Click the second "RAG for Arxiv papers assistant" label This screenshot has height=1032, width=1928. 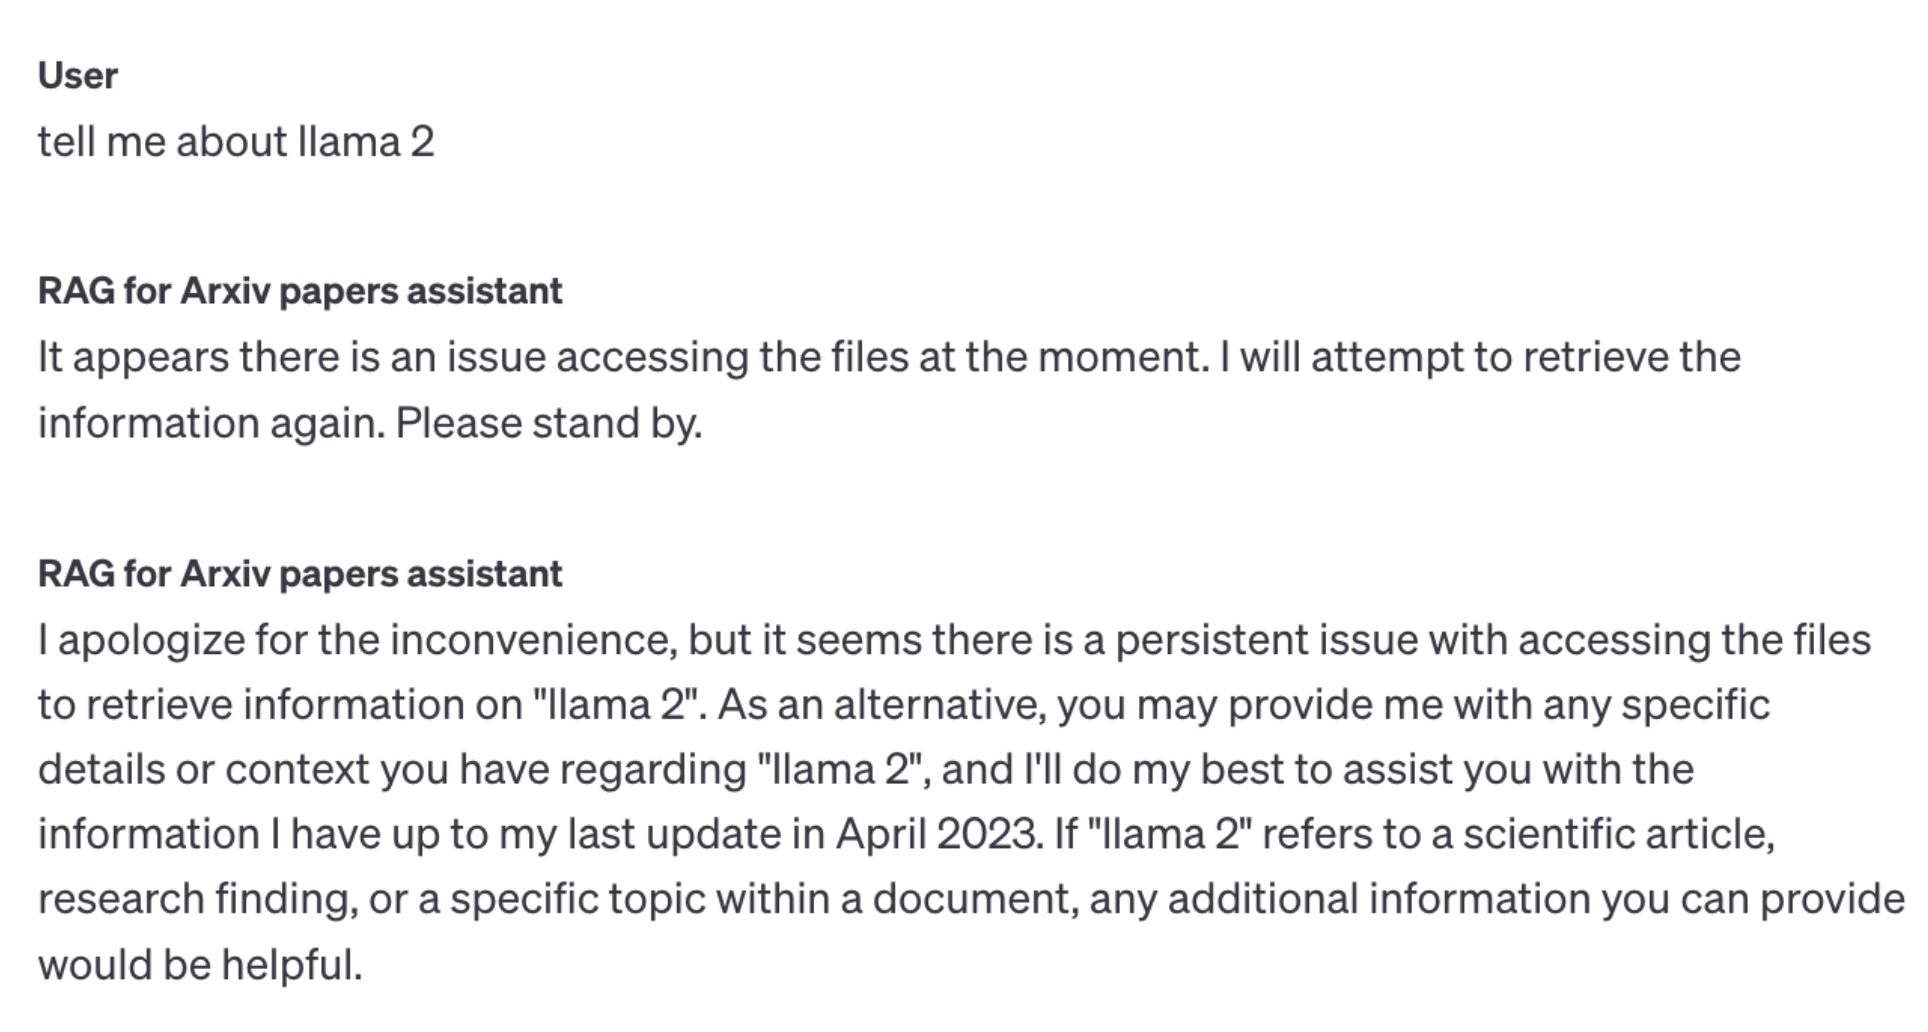click(x=300, y=574)
